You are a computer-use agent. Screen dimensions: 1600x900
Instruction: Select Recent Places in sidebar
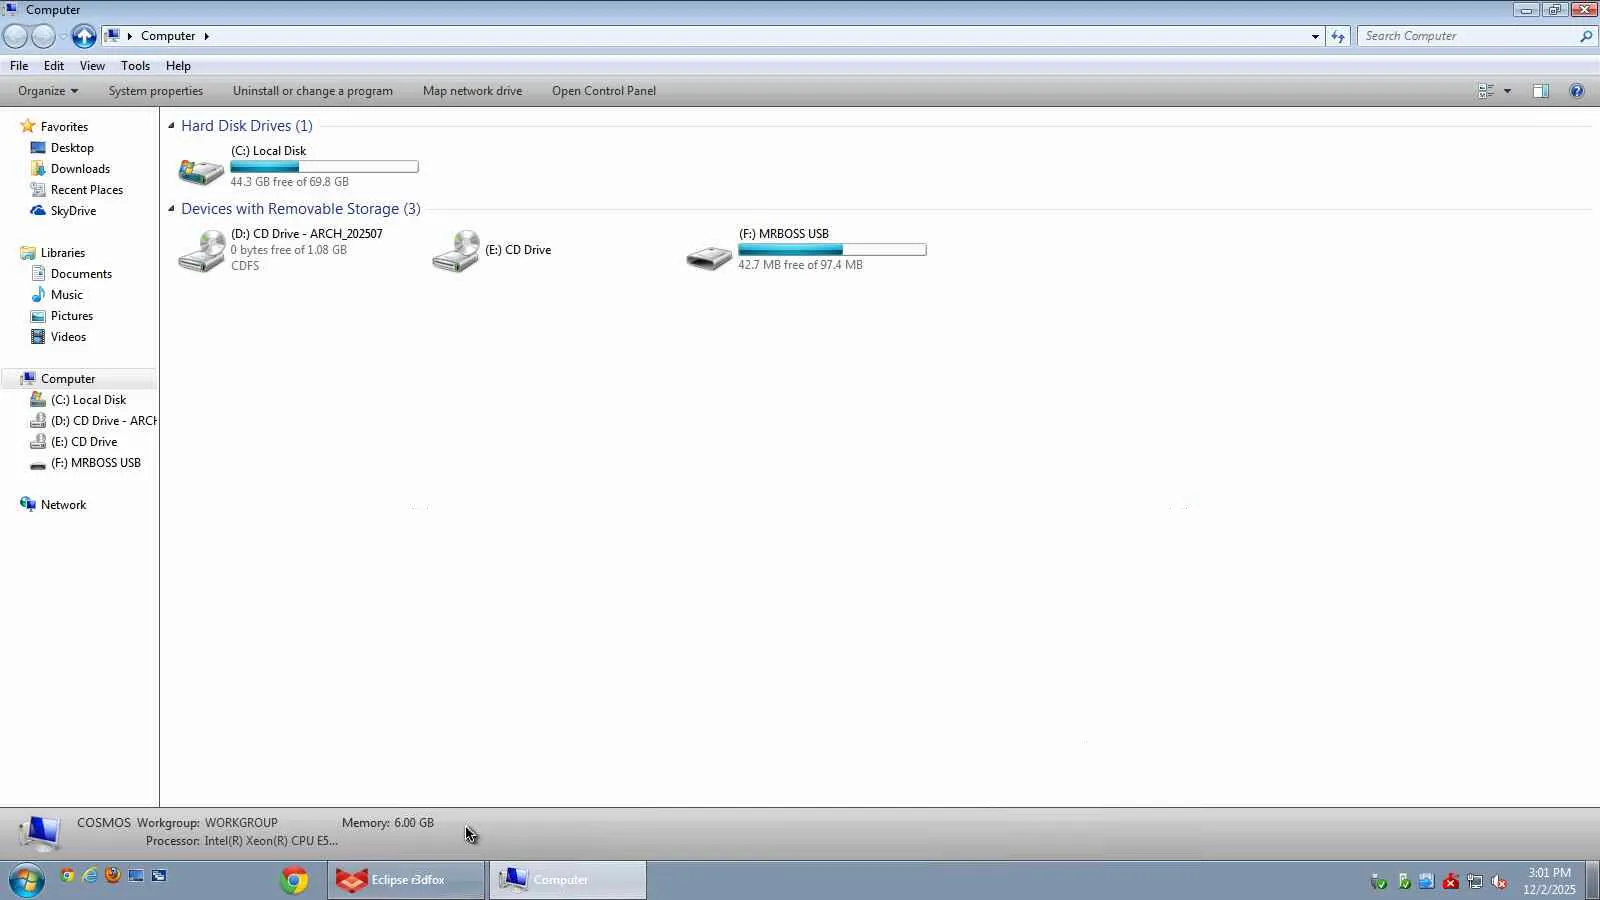click(x=87, y=190)
